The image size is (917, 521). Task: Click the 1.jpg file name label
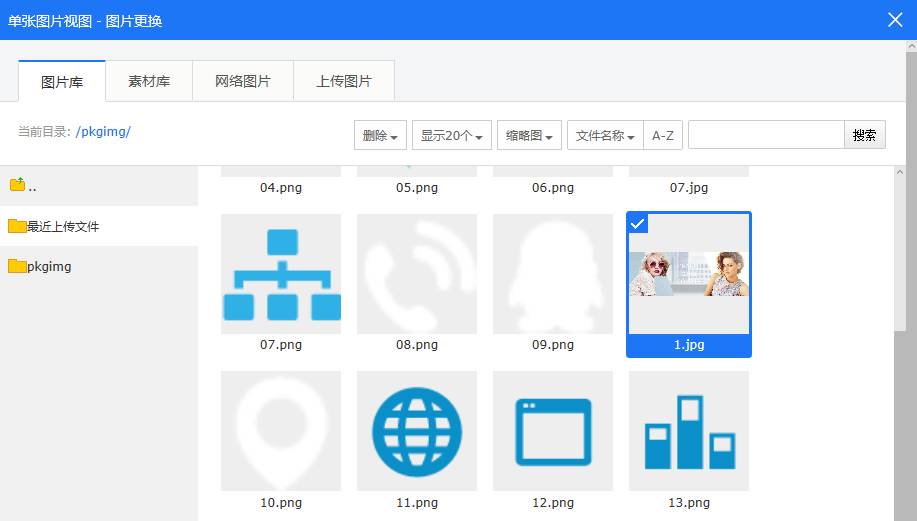[x=689, y=345]
